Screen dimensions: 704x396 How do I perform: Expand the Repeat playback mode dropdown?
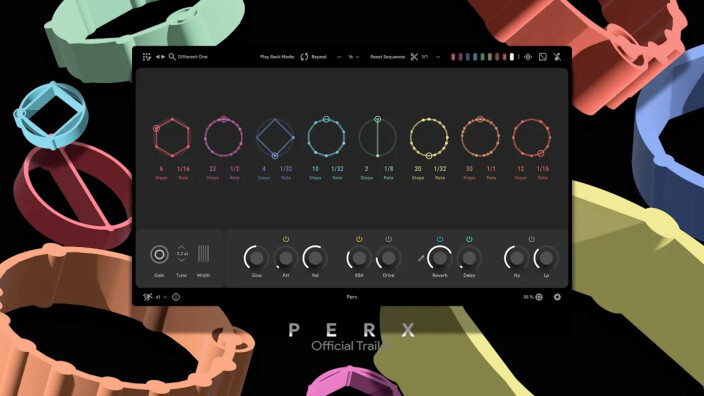coord(339,57)
